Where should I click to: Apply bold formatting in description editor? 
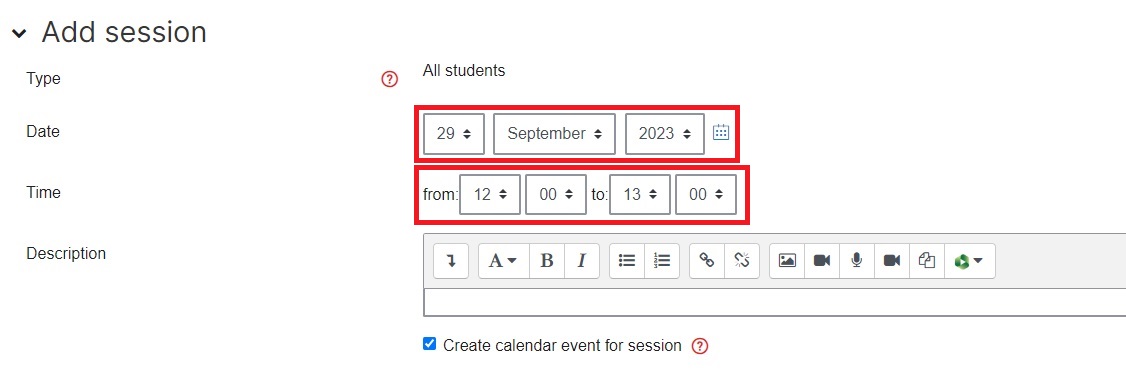click(x=546, y=261)
